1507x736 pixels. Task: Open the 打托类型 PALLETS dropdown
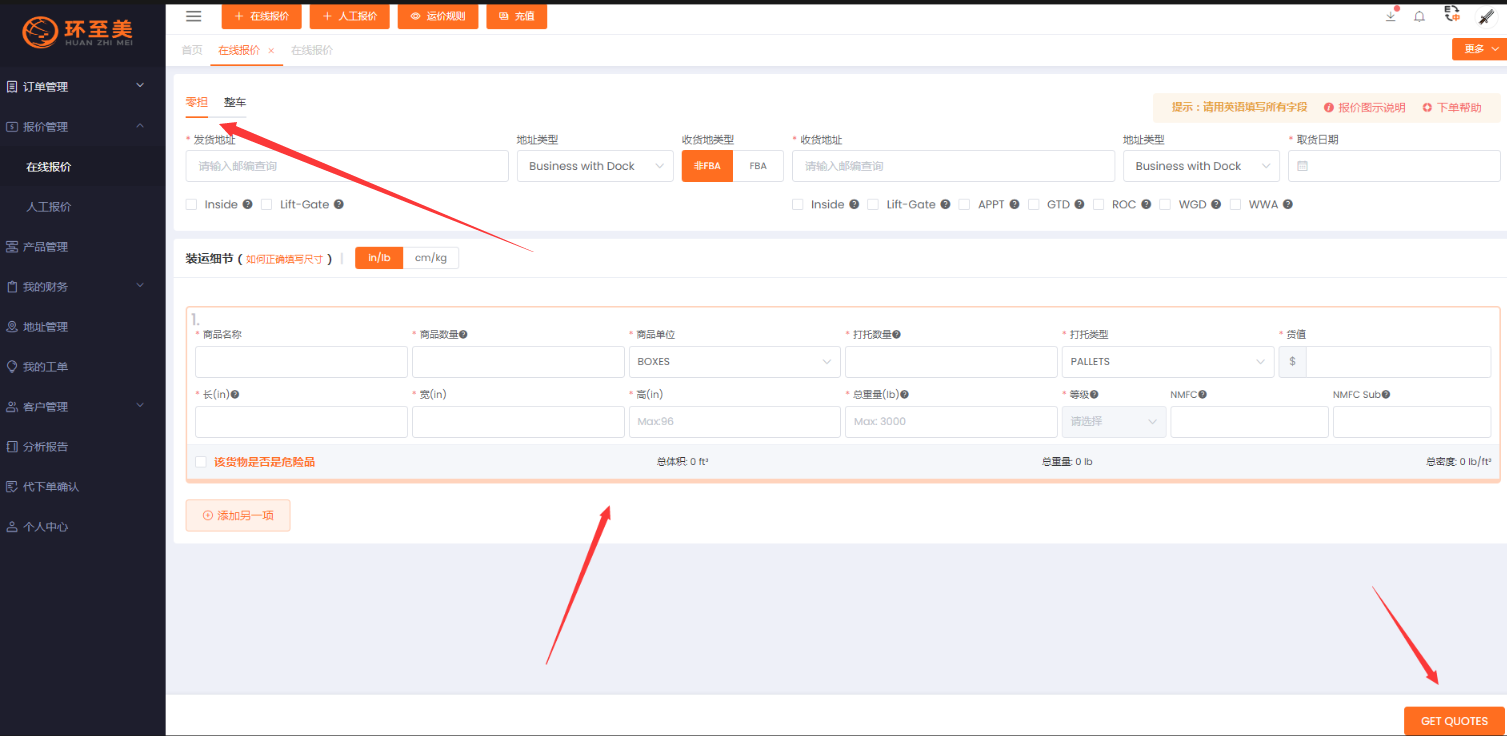coord(1166,361)
